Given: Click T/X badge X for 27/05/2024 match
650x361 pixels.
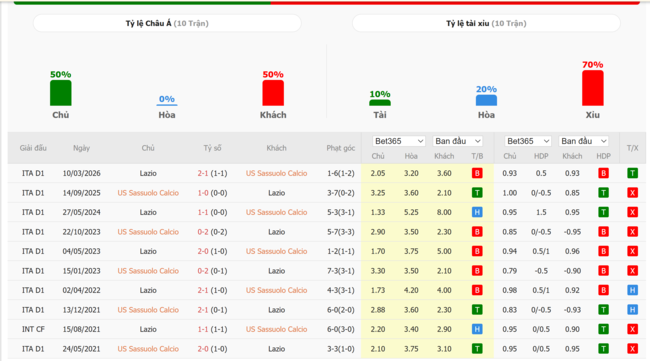Looking at the screenshot, I should 633,212.
